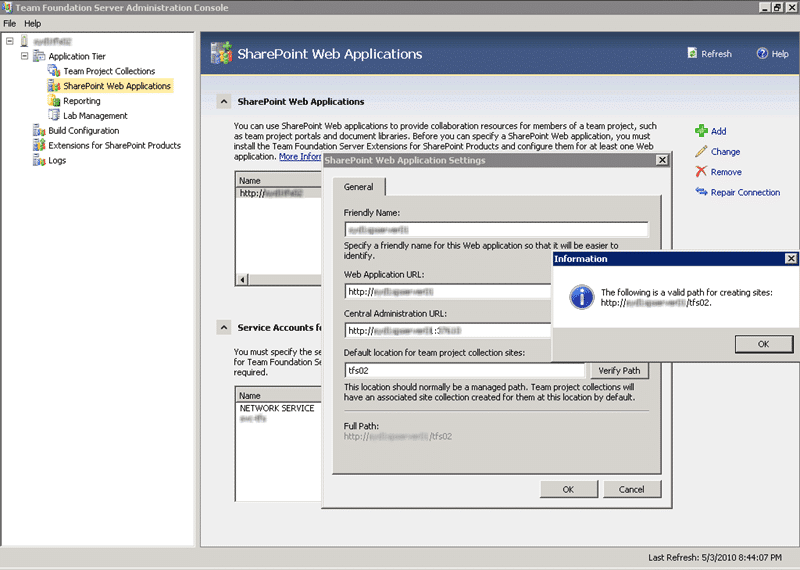Select the http:// row in web applications list
The height and width of the screenshot is (570, 800).
point(280,193)
